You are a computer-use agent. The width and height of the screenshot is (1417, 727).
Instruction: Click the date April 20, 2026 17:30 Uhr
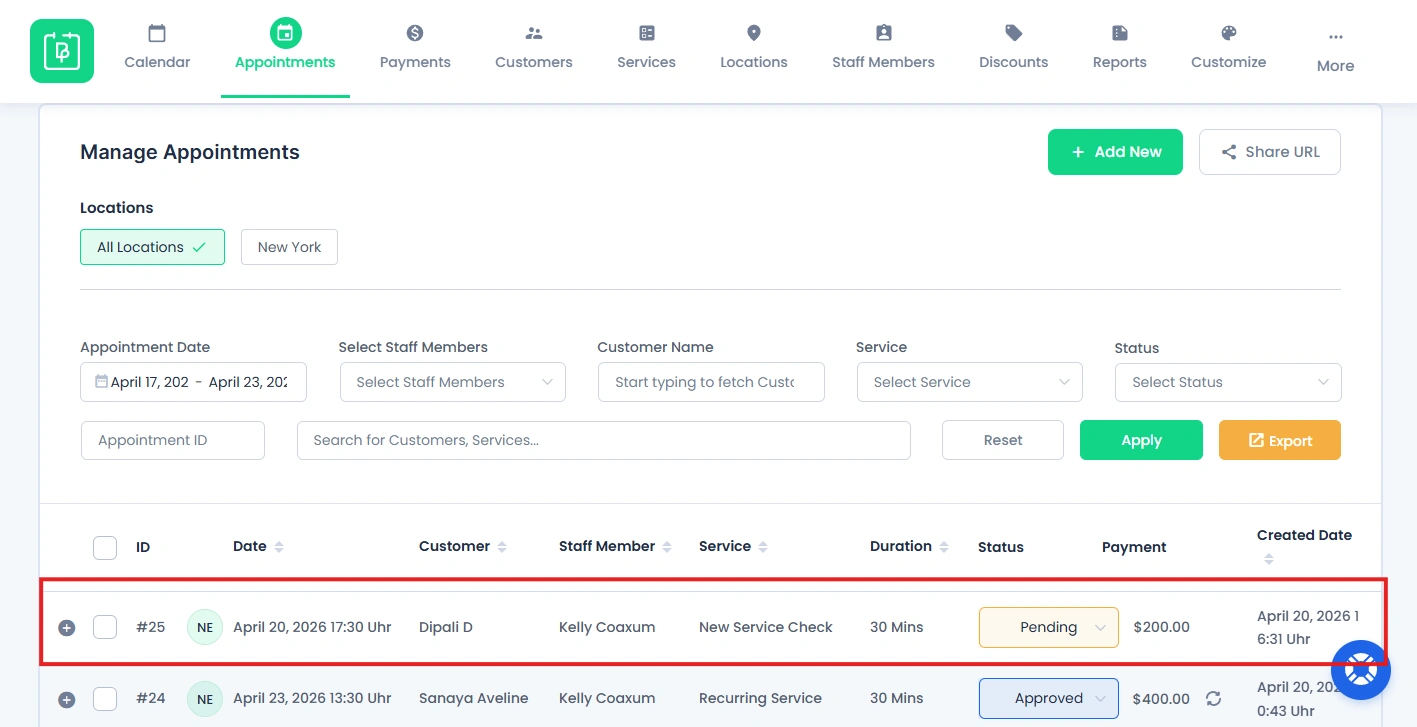[x=312, y=627]
